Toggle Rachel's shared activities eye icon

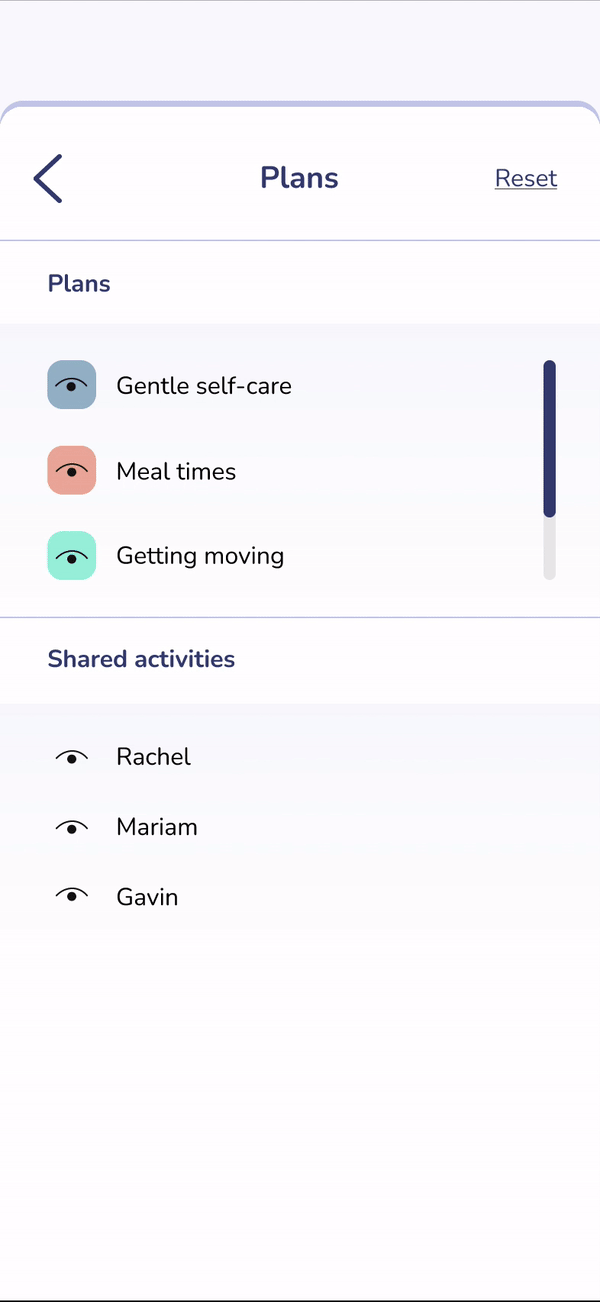pos(72,757)
